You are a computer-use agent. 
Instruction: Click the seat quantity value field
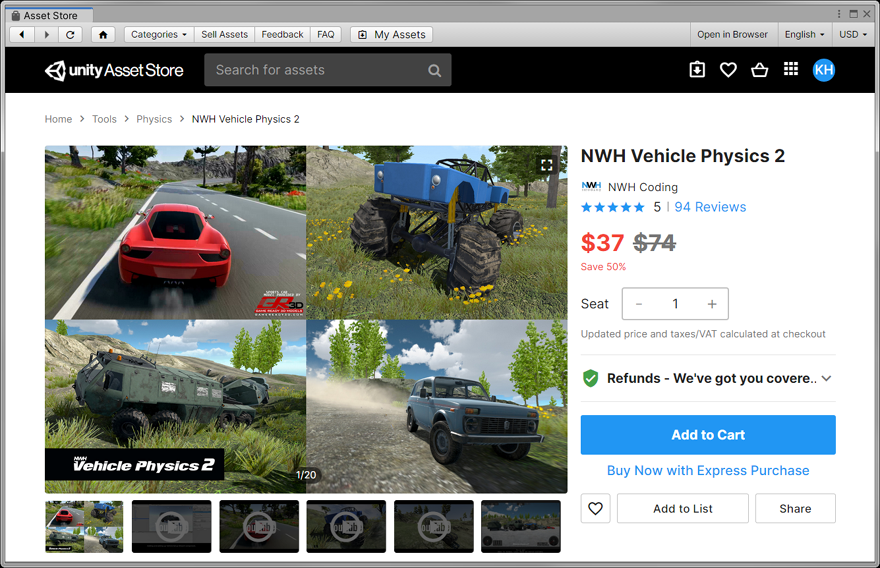tap(675, 304)
